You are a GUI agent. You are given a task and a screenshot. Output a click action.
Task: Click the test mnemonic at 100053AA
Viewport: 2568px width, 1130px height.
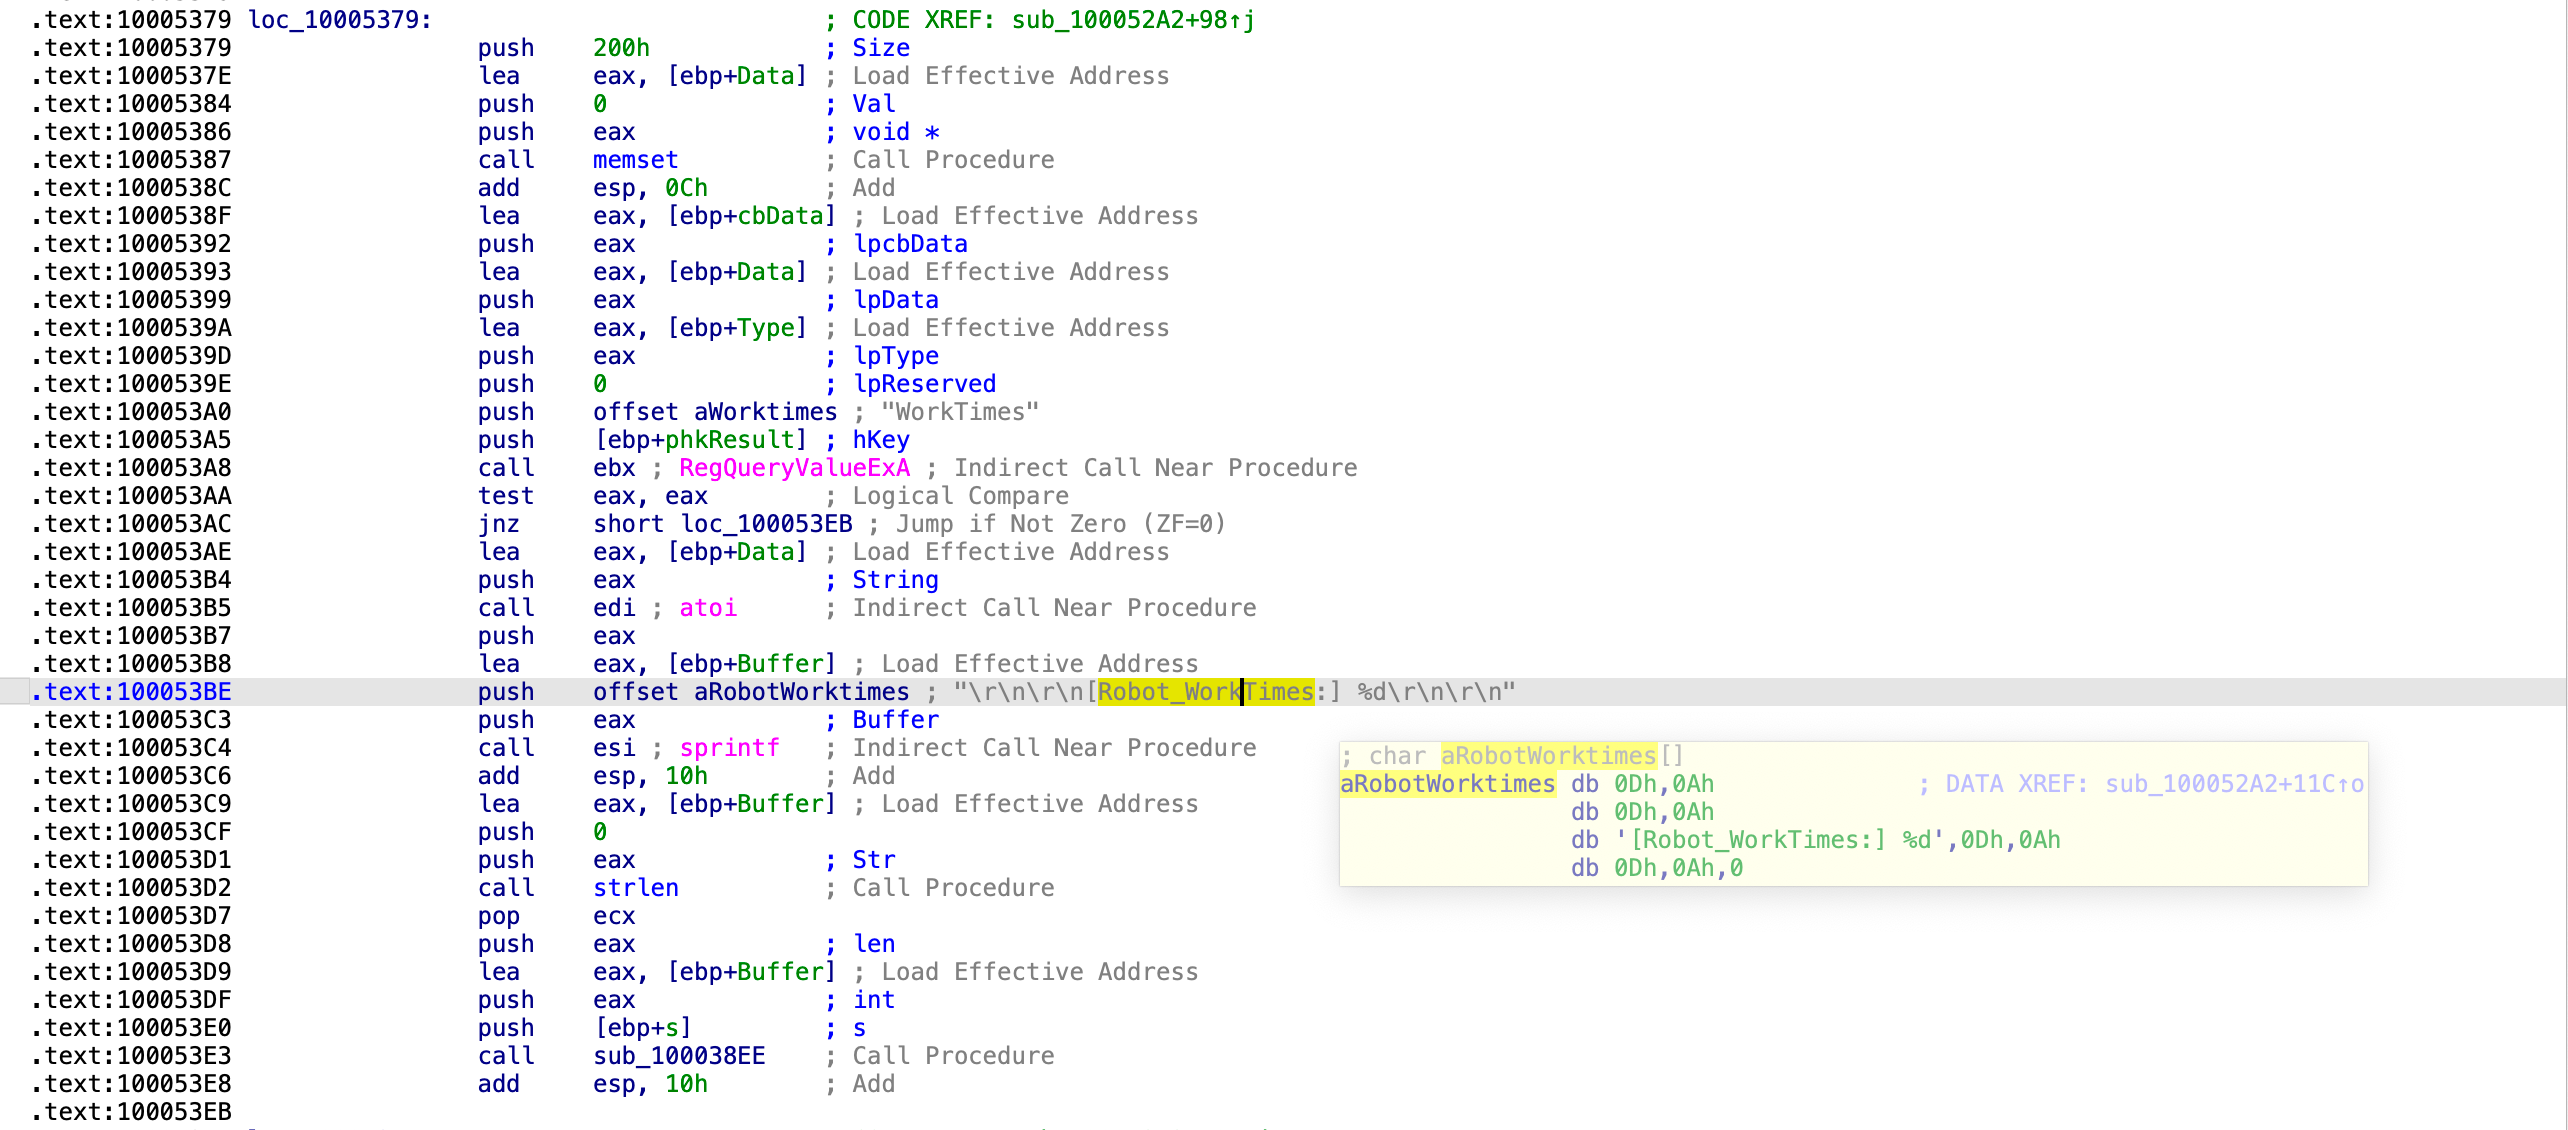(506, 496)
